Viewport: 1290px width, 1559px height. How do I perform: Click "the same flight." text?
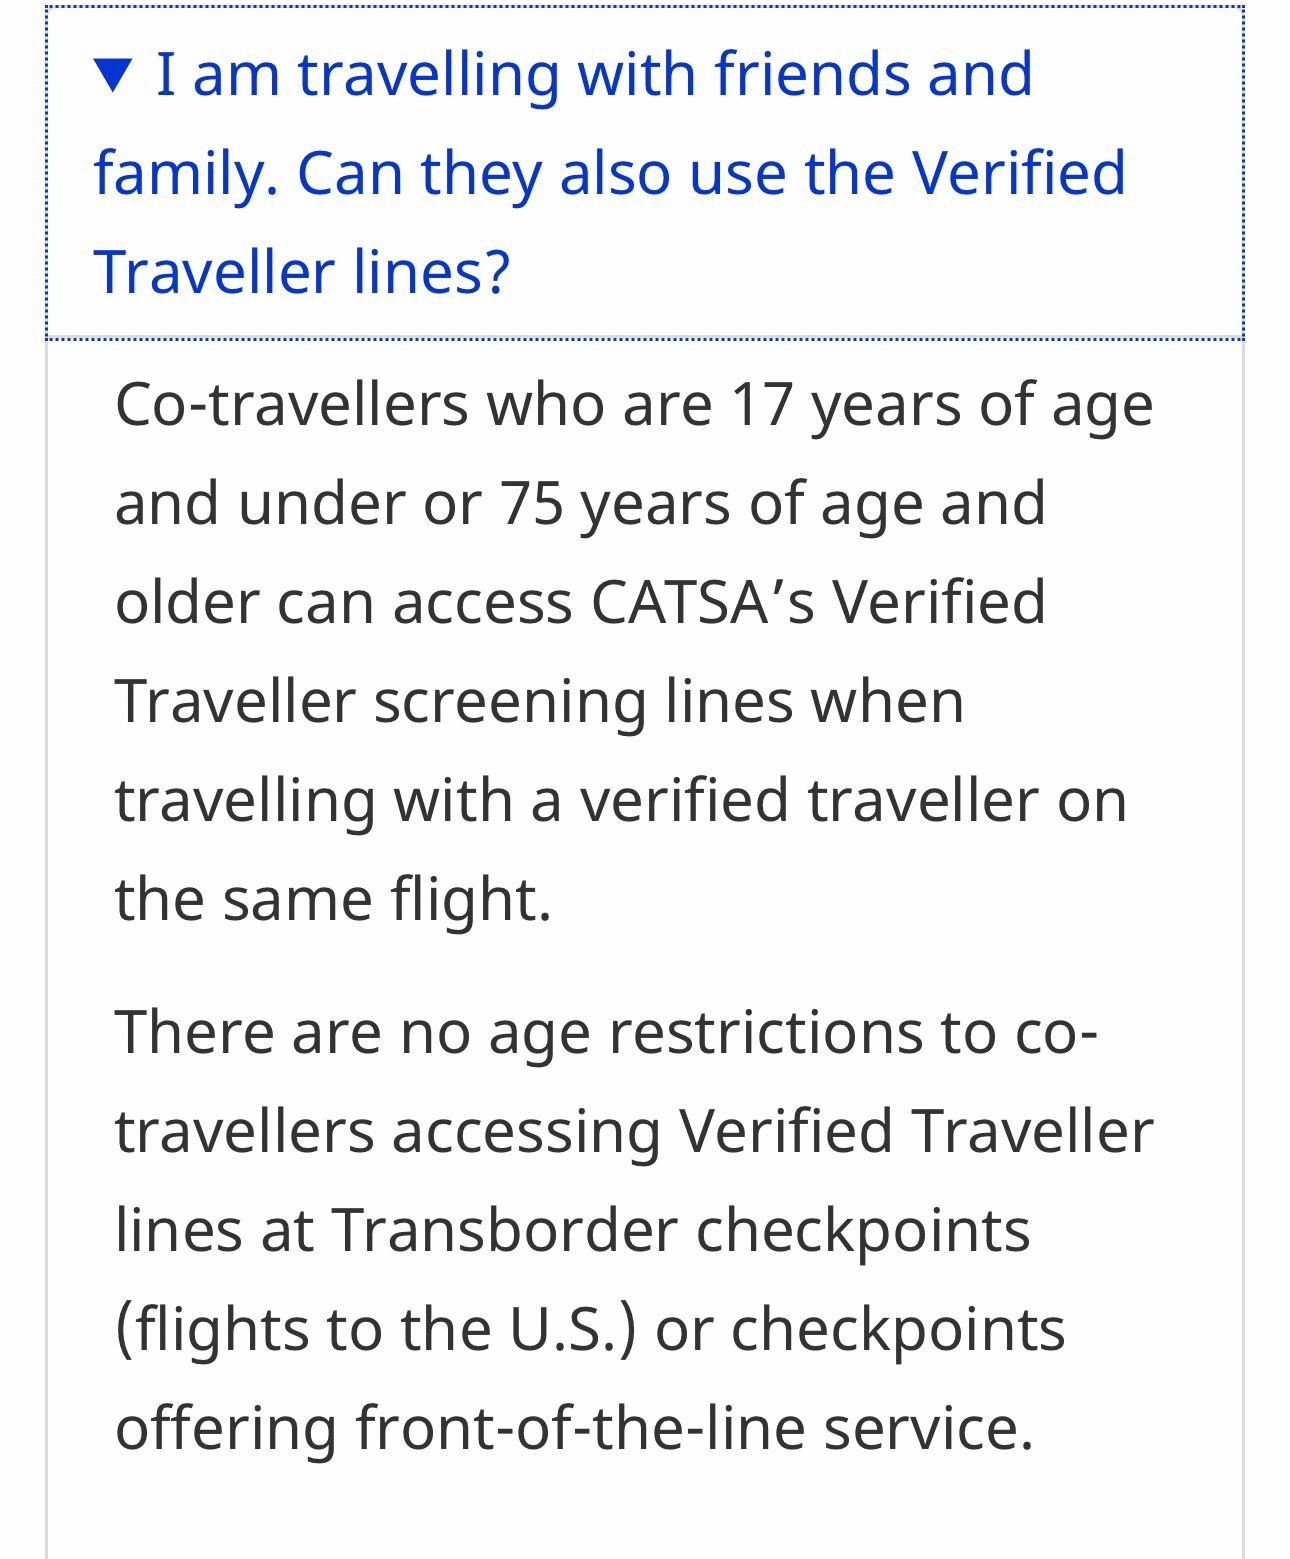coord(334,898)
